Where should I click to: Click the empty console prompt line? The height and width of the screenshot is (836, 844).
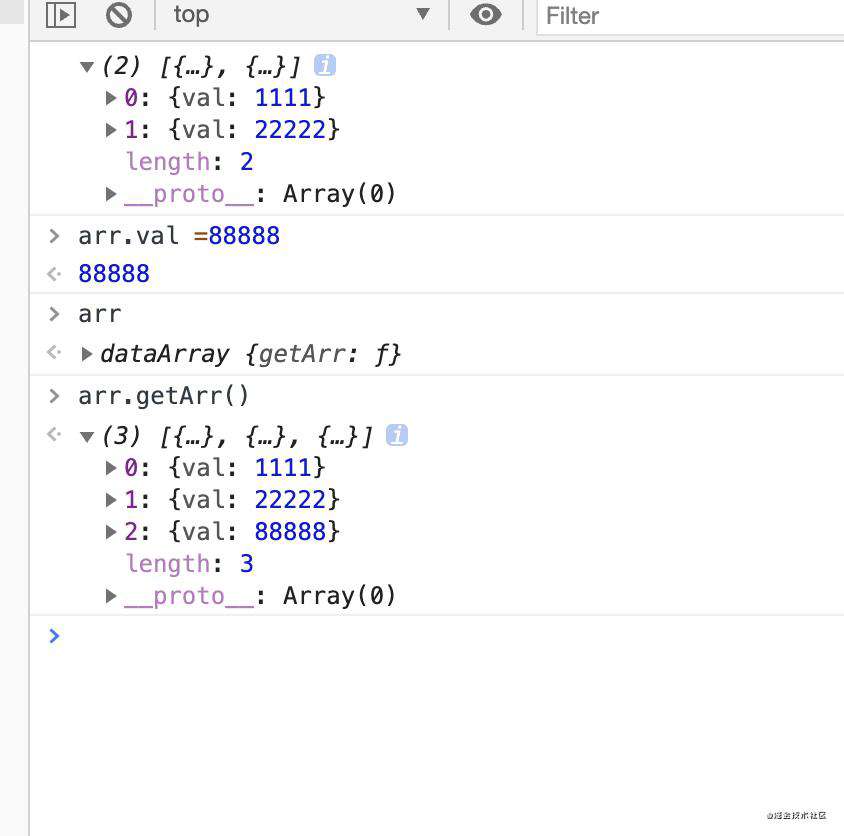(x=437, y=636)
